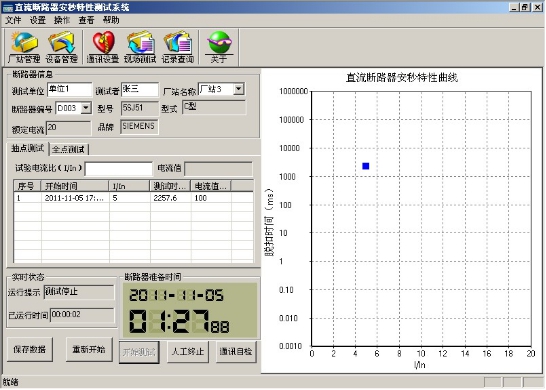Click 保存数据 button
The height and width of the screenshot is (390, 546).
tap(30, 349)
